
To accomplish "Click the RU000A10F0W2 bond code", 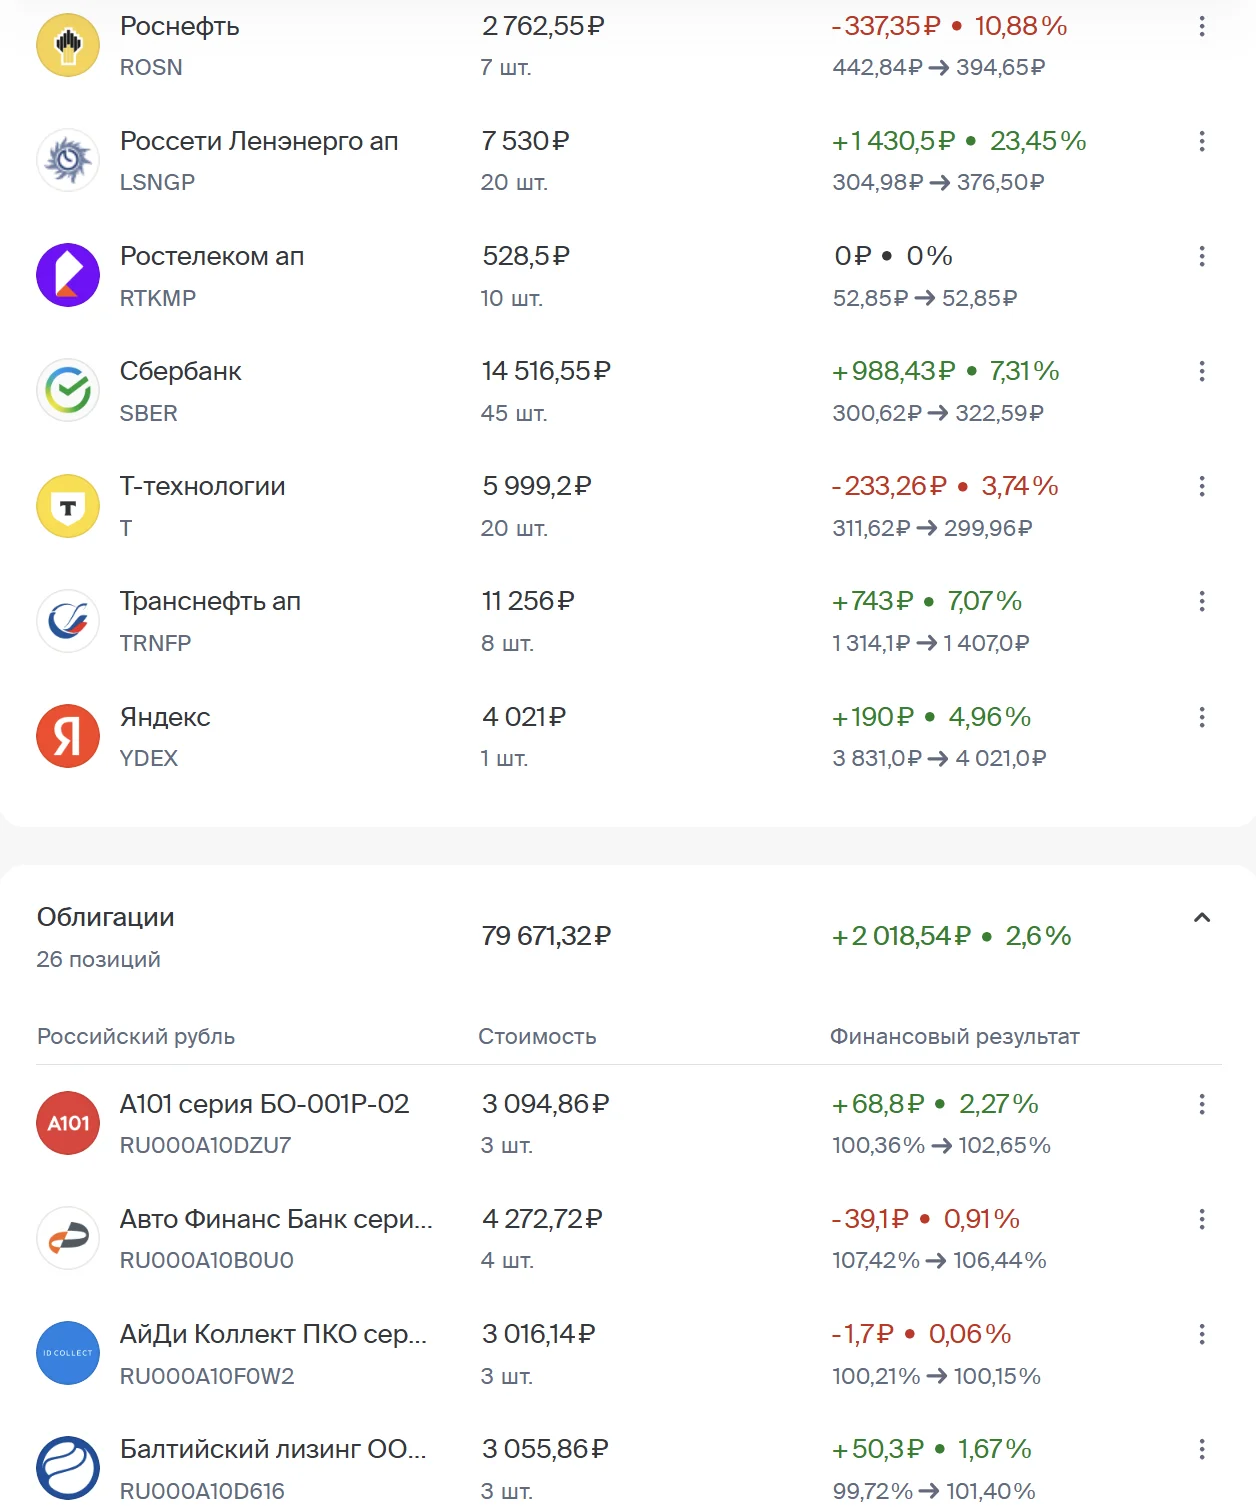I will click(x=207, y=1376).
